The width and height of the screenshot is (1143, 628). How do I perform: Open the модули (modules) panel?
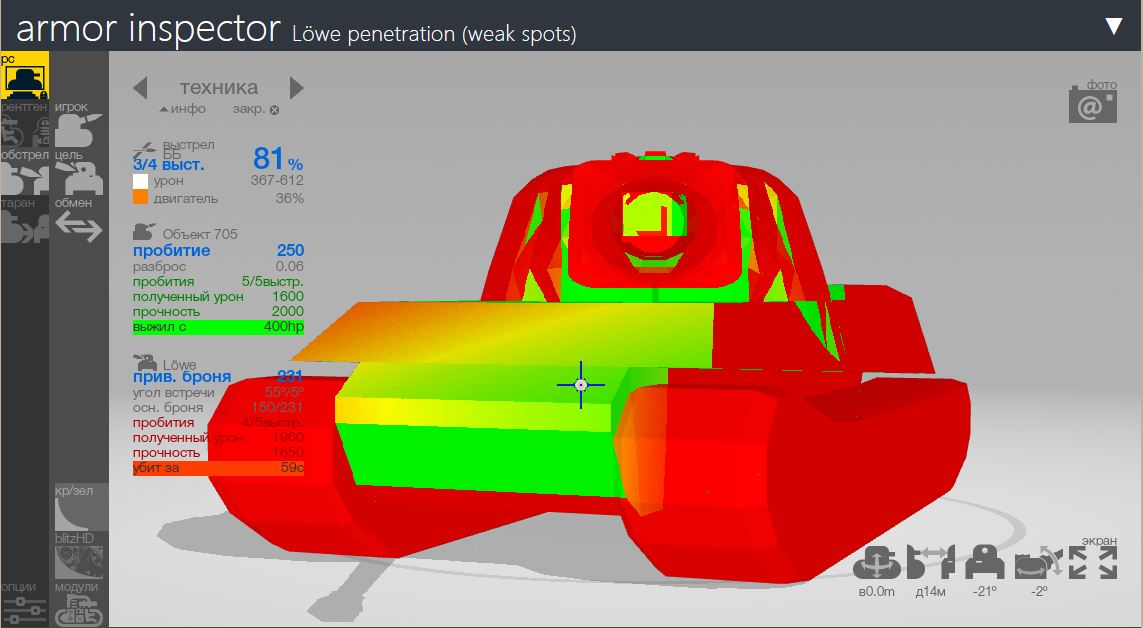pyautogui.click(x=78, y=605)
